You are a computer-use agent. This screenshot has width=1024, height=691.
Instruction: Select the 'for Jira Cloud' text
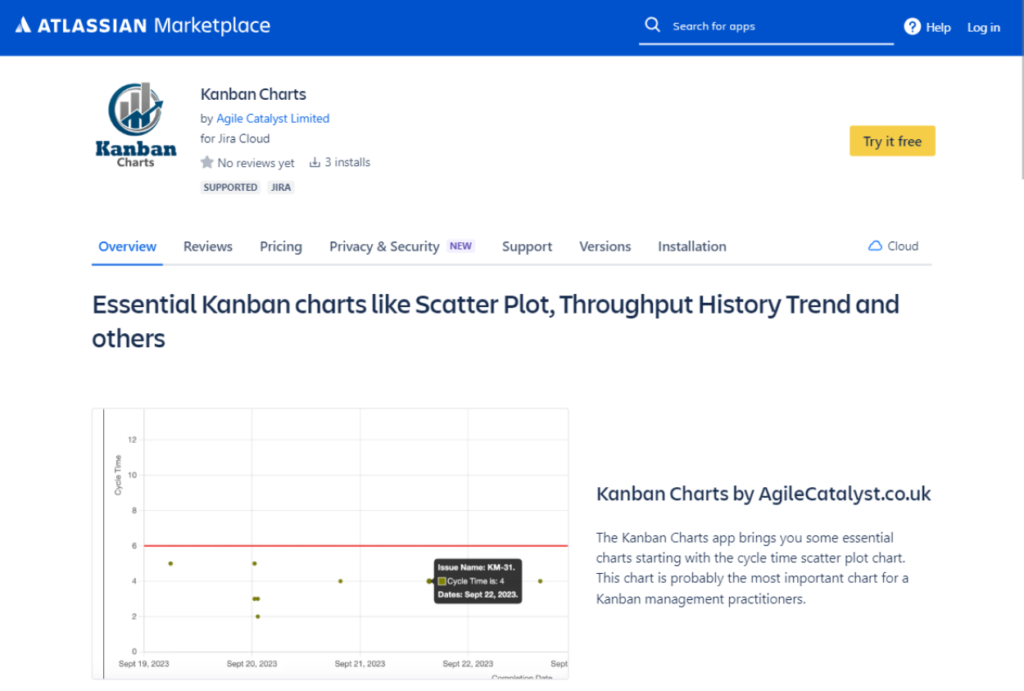(235, 138)
